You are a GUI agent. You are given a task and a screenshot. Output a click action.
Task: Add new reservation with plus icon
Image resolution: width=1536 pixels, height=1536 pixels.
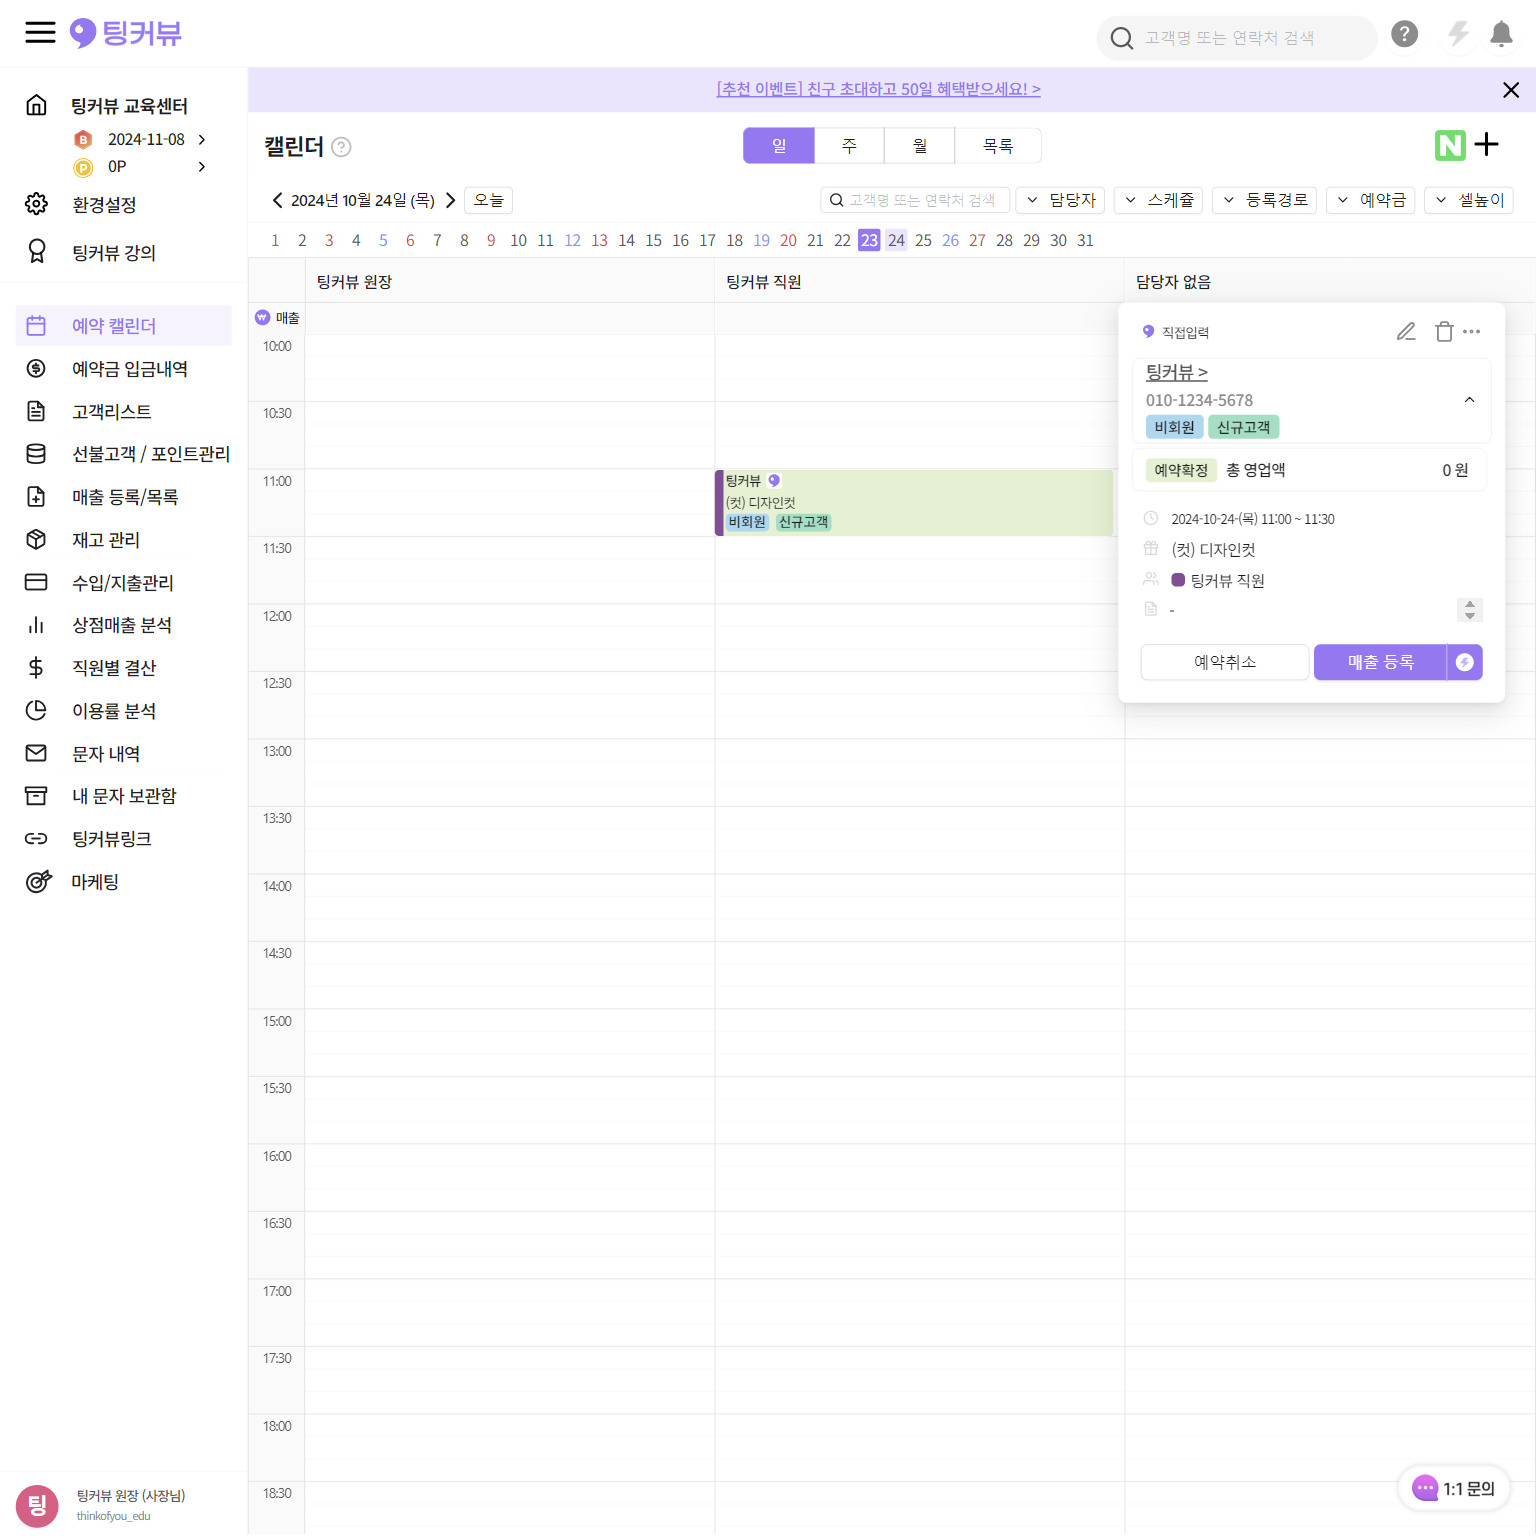click(x=1487, y=145)
